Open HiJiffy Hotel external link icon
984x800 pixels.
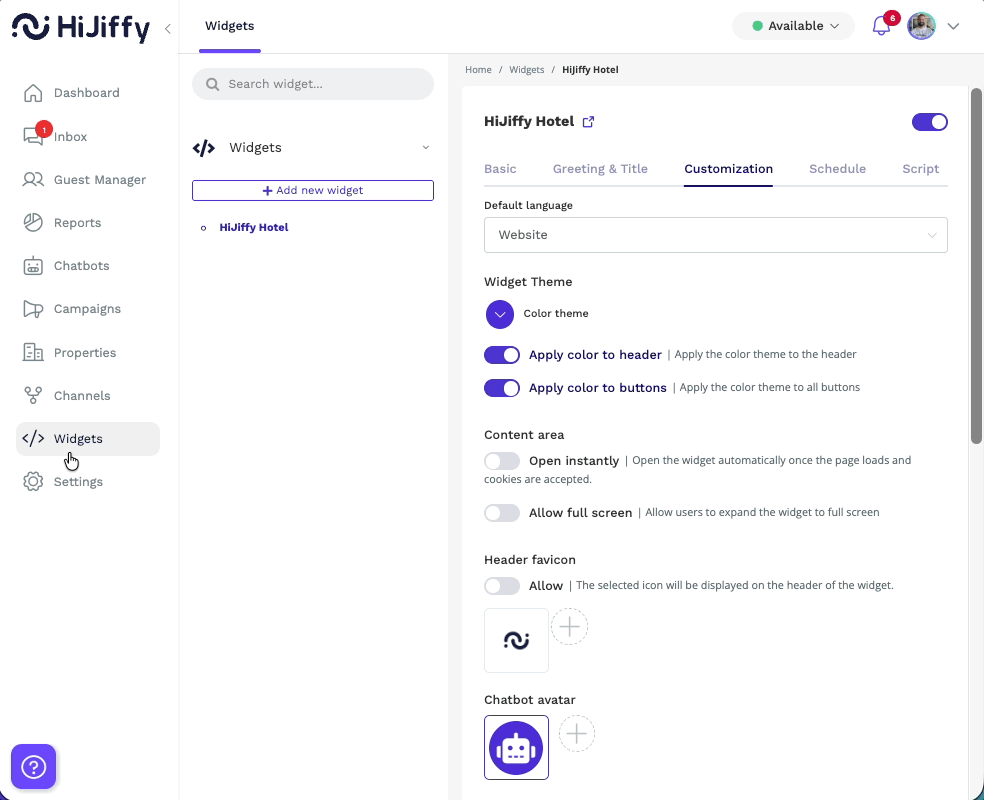tap(588, 122)
